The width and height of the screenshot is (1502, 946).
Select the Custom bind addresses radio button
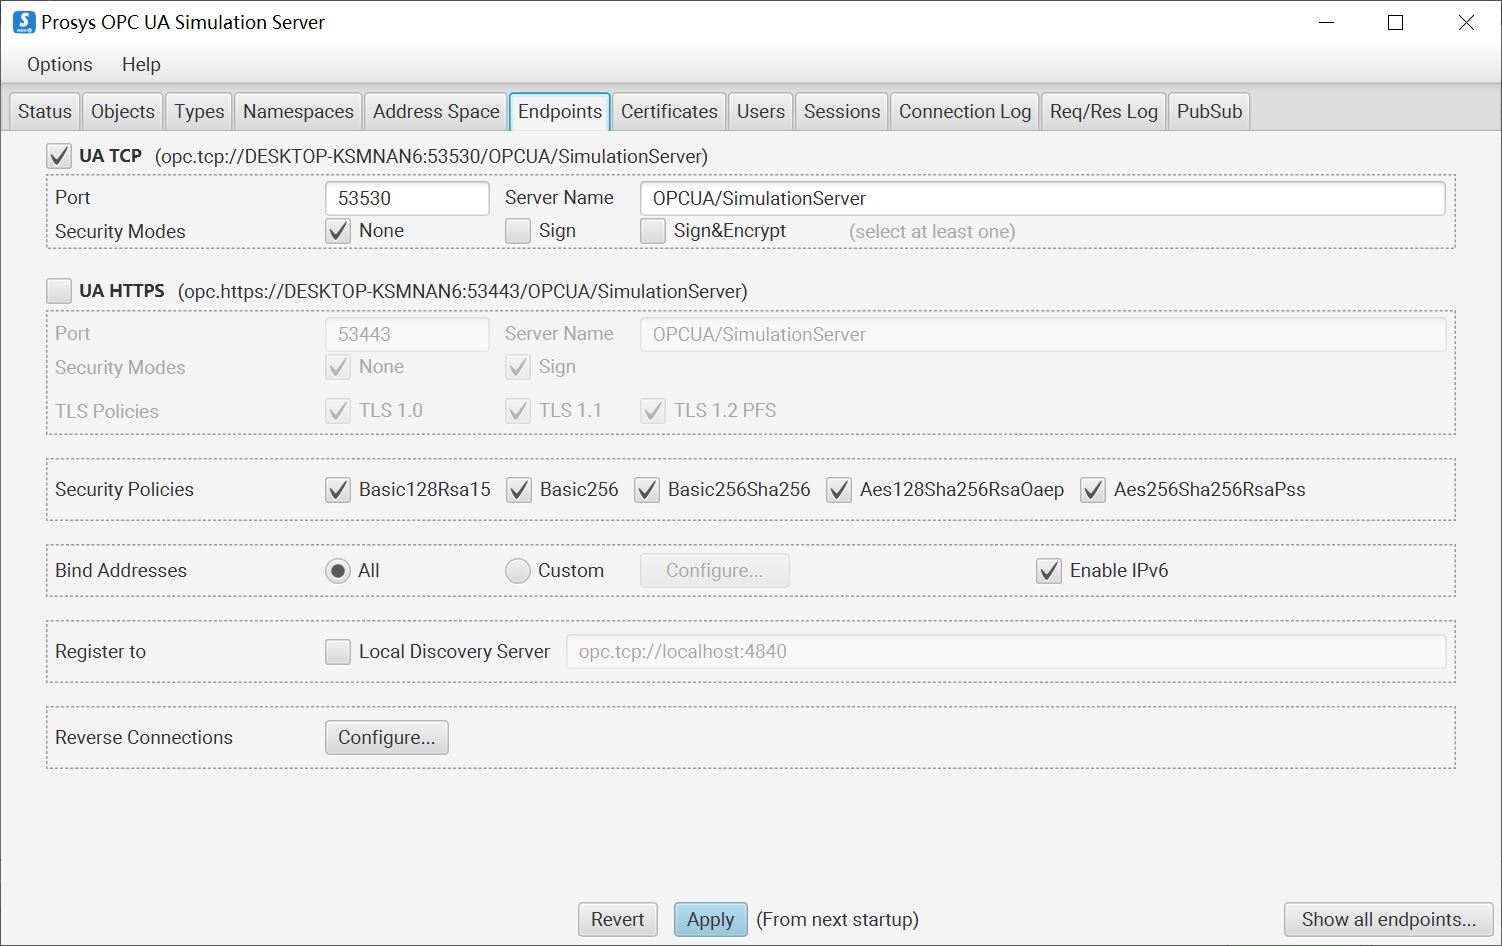[x=518, y=571]
